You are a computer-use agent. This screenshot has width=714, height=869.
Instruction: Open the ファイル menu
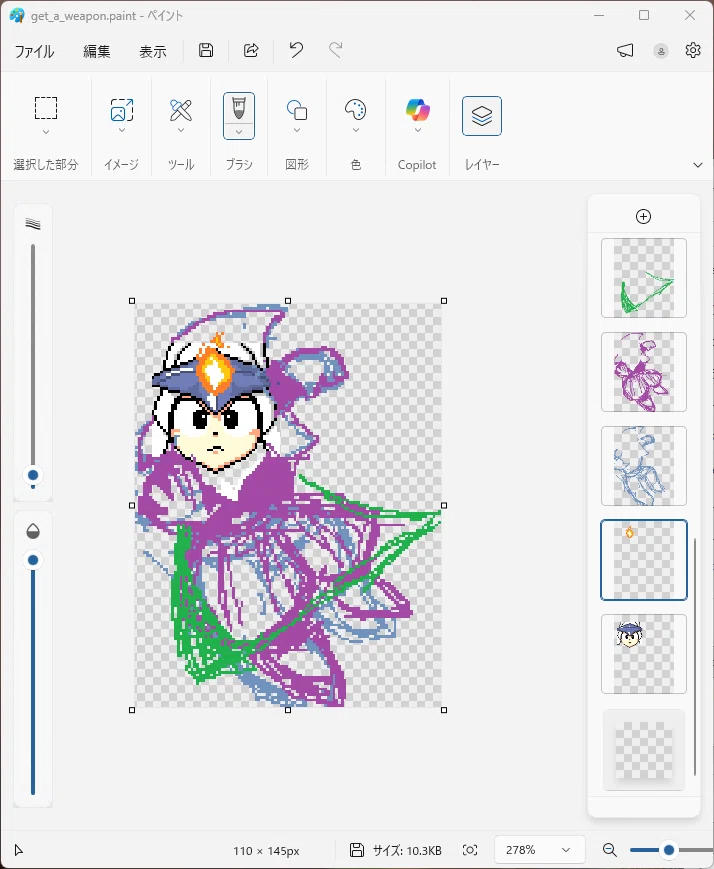34,52
